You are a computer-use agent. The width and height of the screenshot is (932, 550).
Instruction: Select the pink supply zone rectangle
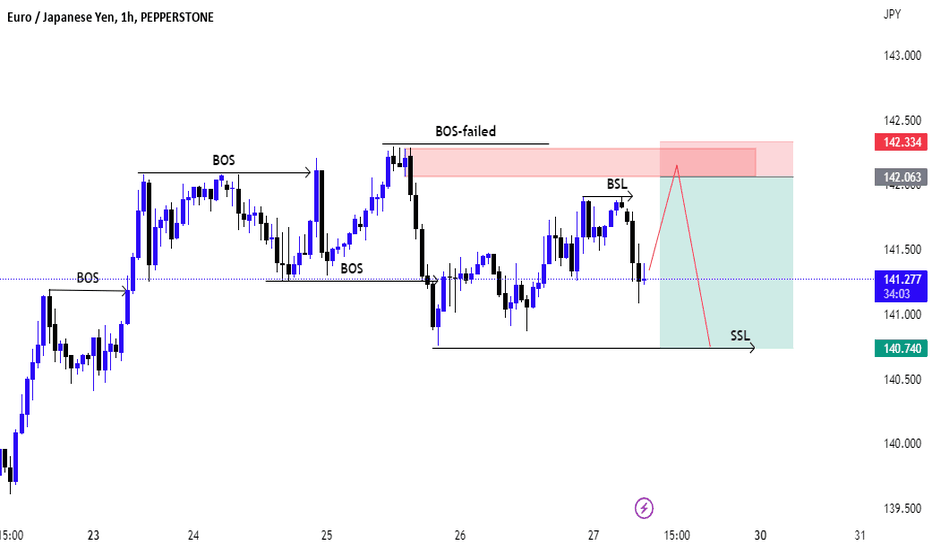click(583, 162)
